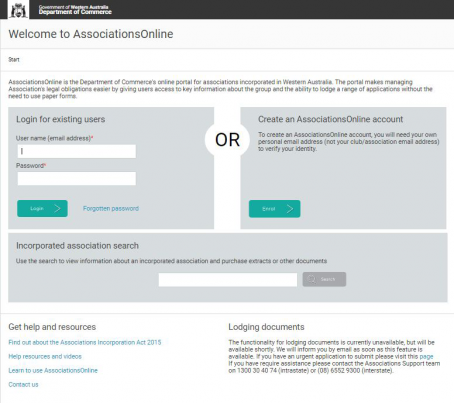
Task: Click the Start breadcrumb
Action: coord(14,60)
